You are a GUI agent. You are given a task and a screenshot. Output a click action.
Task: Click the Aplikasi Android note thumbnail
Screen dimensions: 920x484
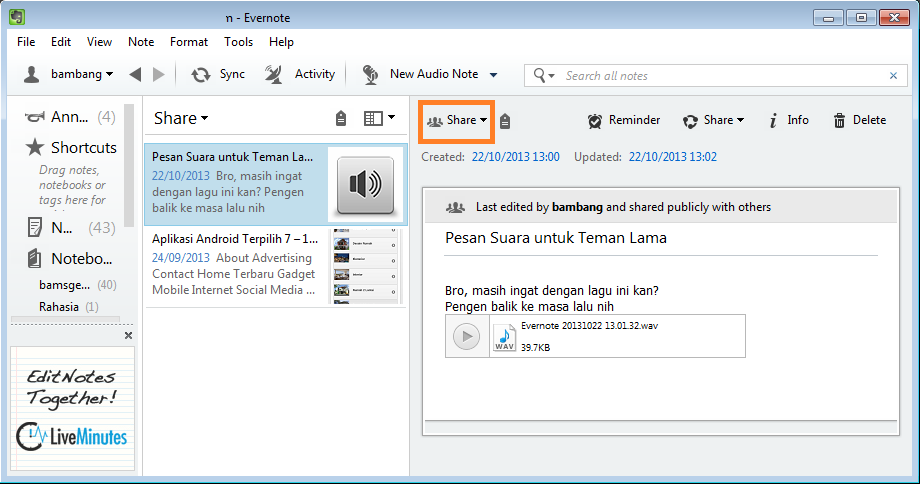(x=366, y=266)
